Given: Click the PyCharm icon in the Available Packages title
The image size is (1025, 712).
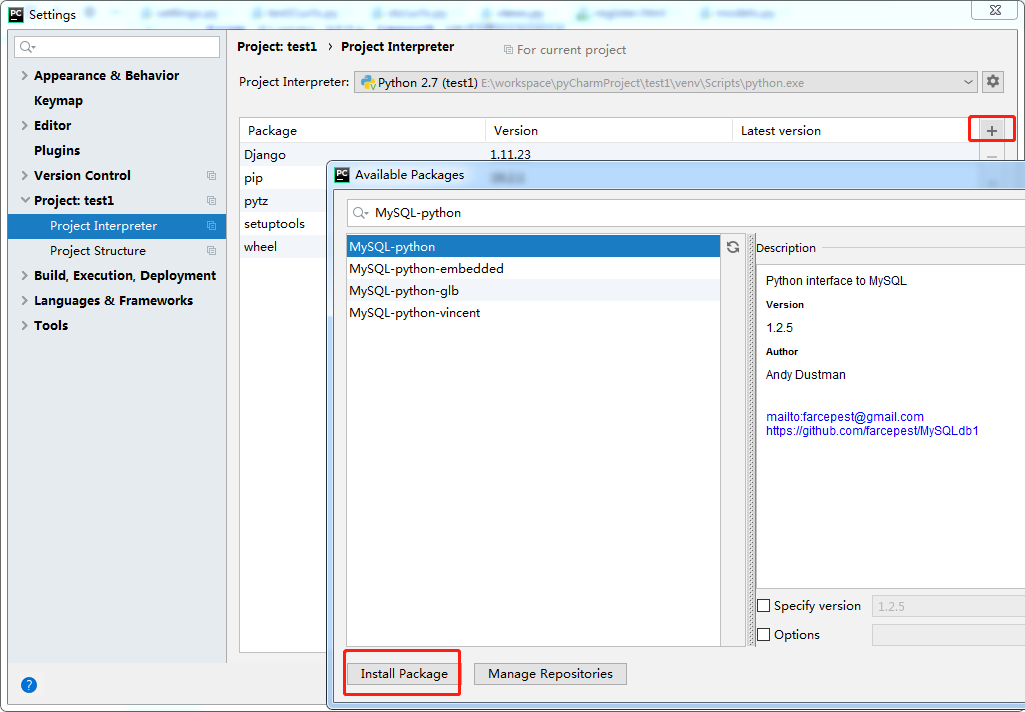Looking at the screenshot, I should (x=342, y=175).
